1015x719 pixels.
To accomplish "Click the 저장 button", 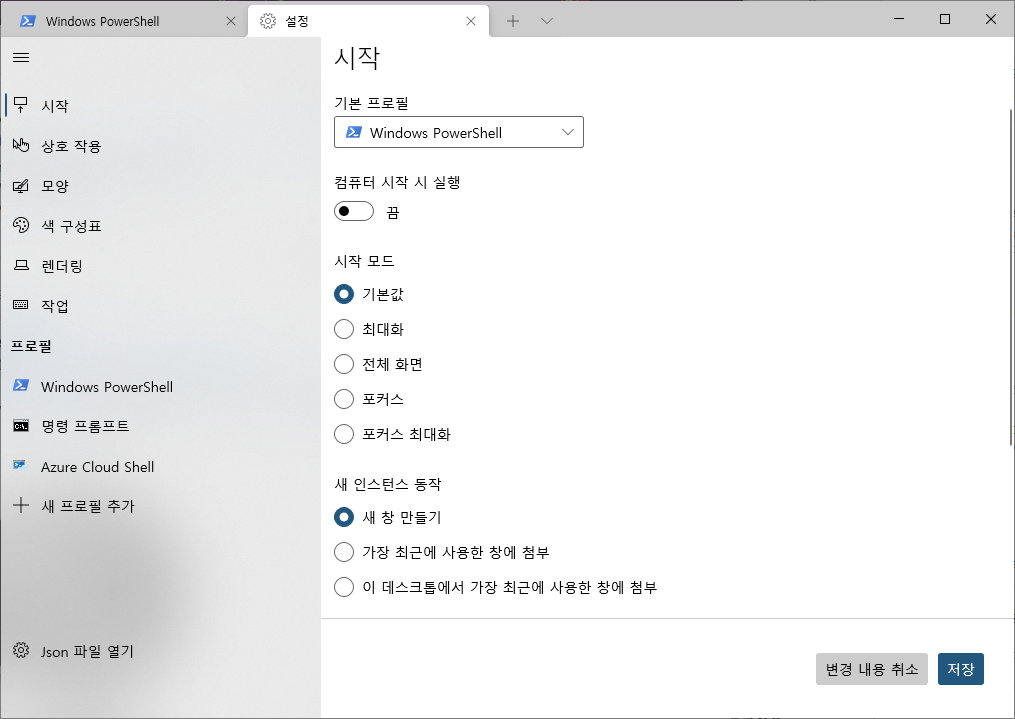I will (x=961, y=669).
